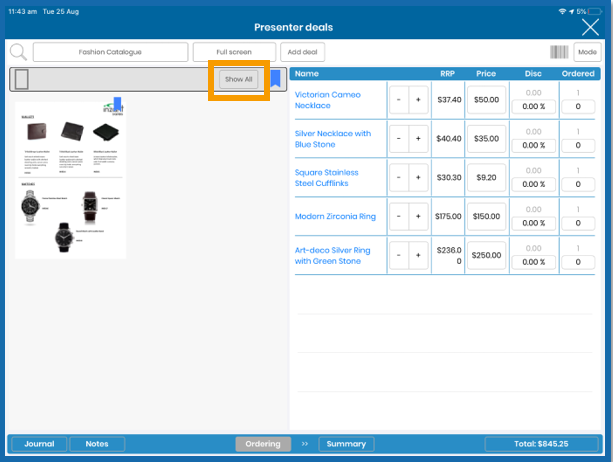Viewport: 613px width, 462px height.
Task: Open Square Stainless Steel Cufflinks link
Action: pyautogui.click(x=326, y=178)
